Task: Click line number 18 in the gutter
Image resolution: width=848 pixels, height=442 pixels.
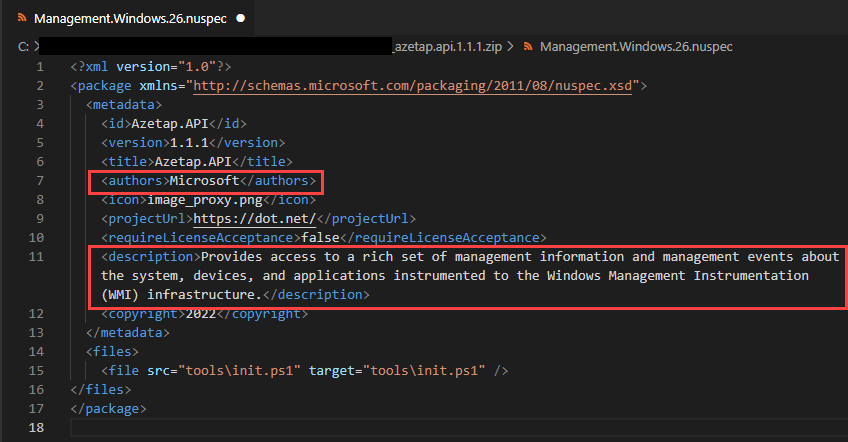Action: (36, 427)
